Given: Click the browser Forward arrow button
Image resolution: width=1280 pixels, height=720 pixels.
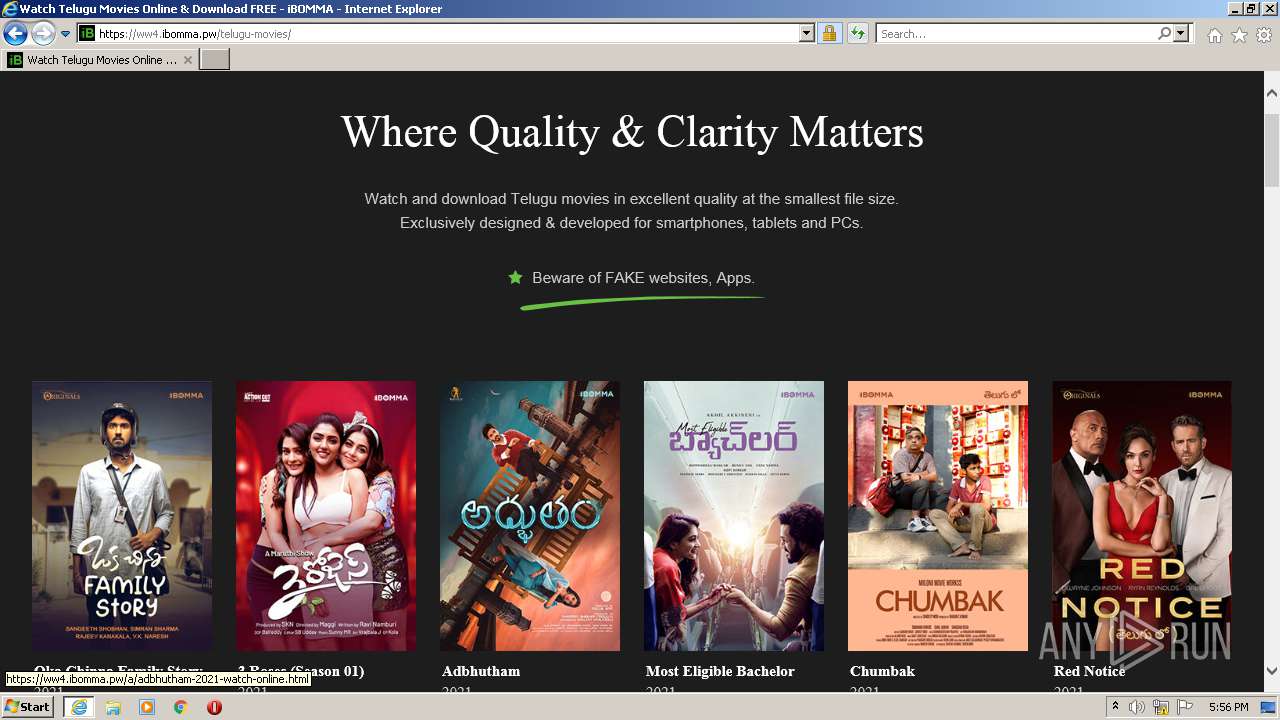Looking at the screenshot, I should point(43,34).
